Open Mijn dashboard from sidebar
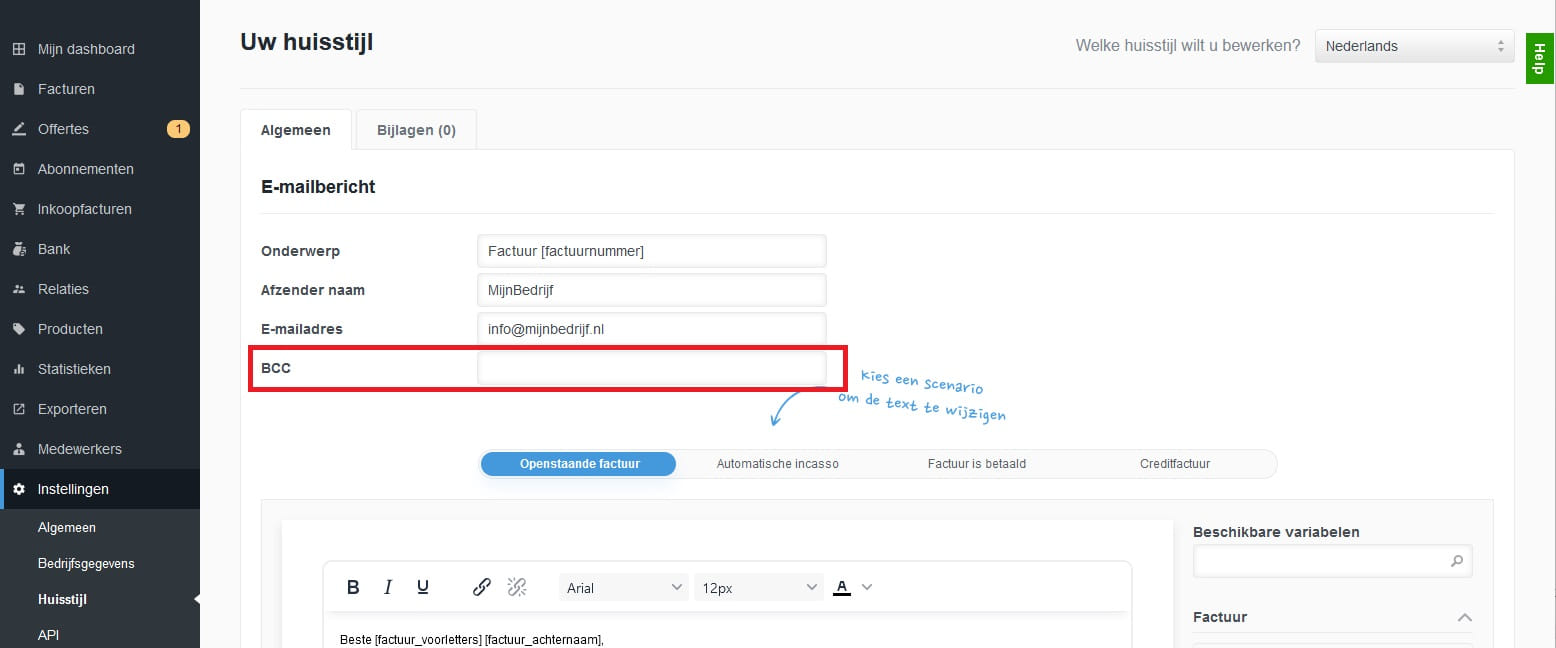This screenshot has width=1556, height=648. [86, 49]
